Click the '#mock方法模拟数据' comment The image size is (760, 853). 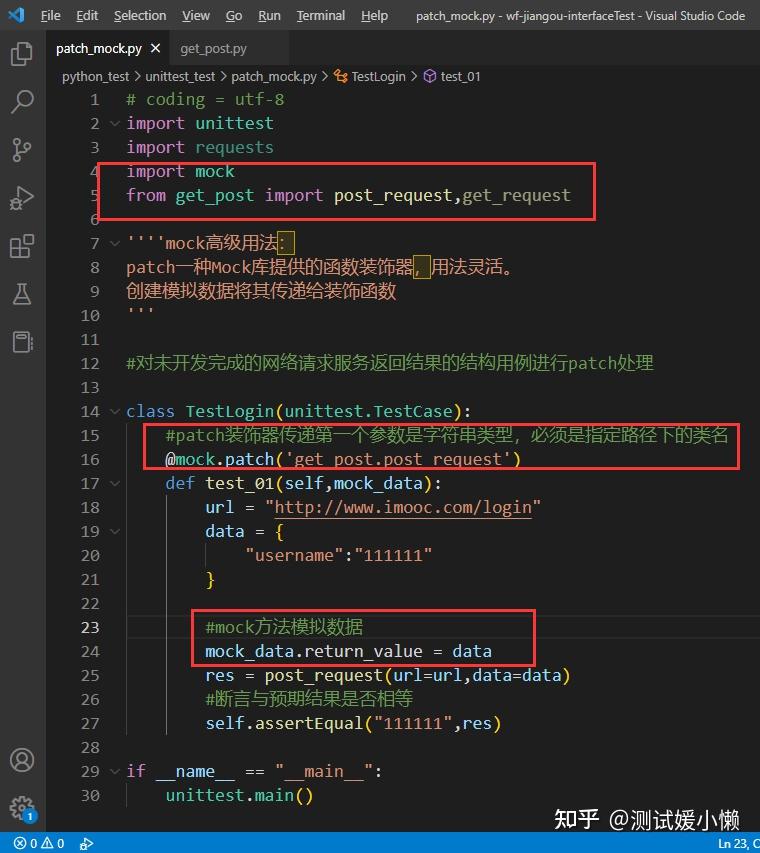click(x=284, y=627)
